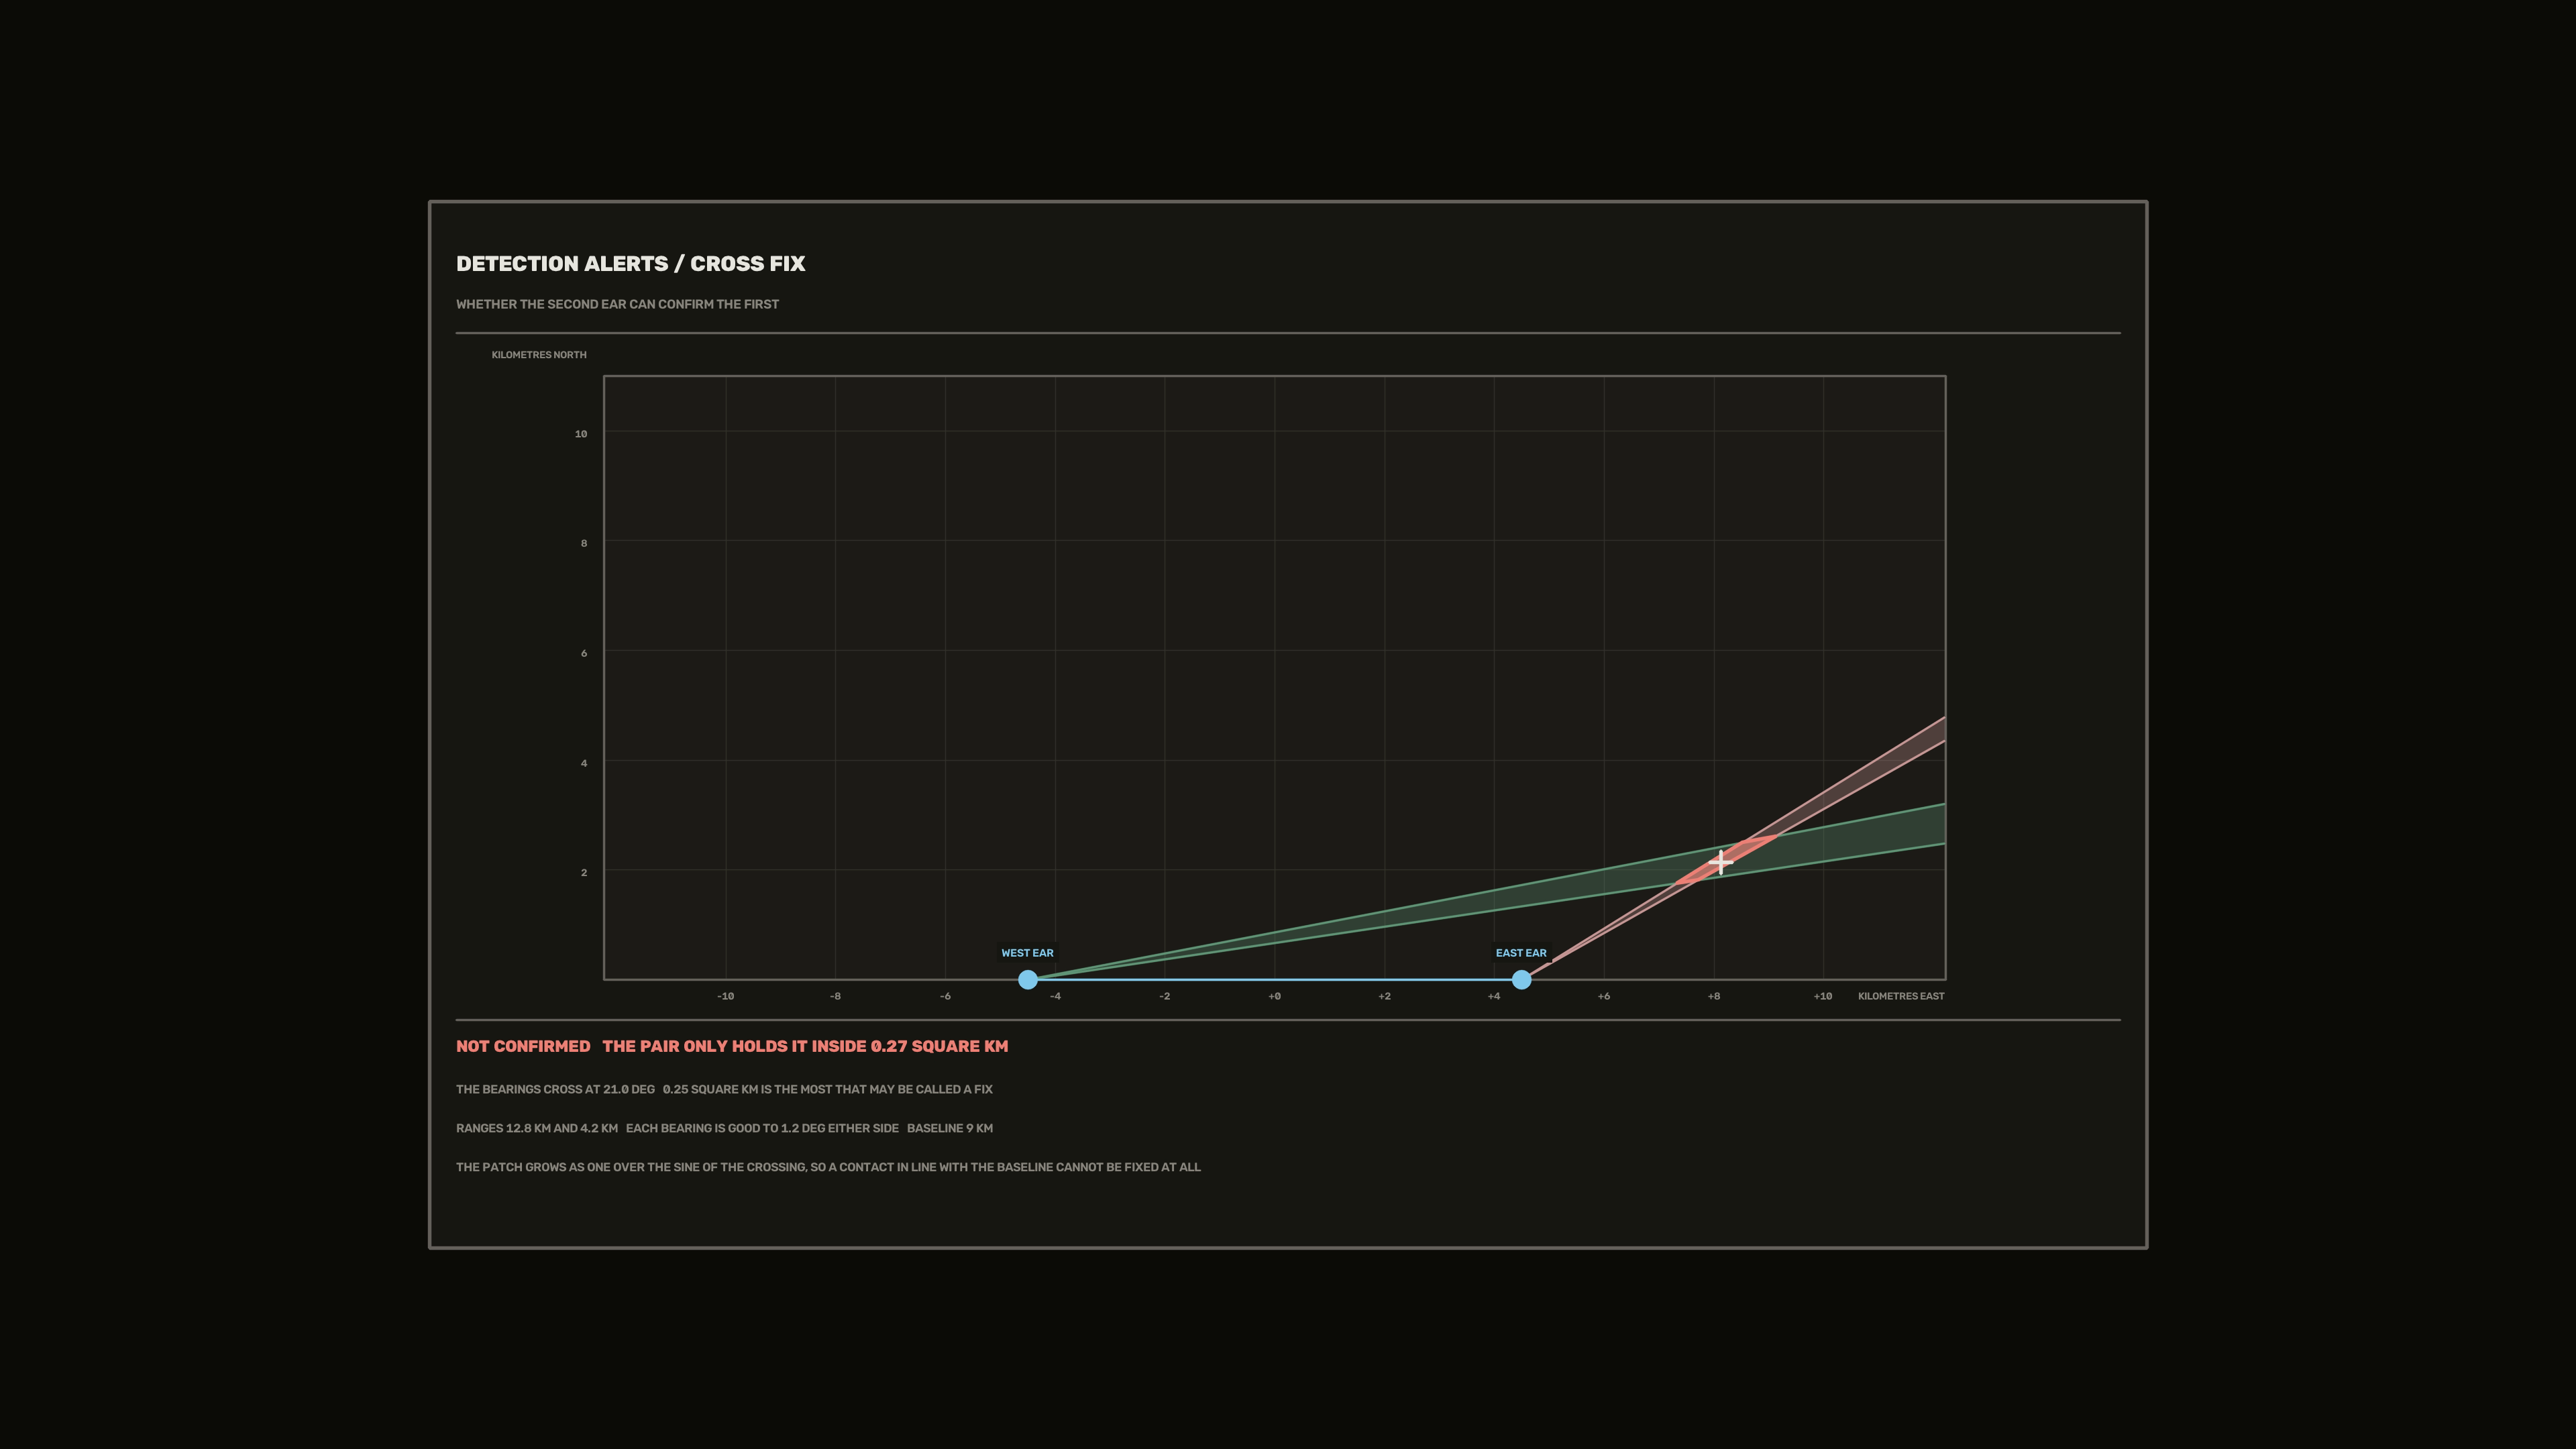Click the east-axis tick label '-10'

click(x=725, y=996)
